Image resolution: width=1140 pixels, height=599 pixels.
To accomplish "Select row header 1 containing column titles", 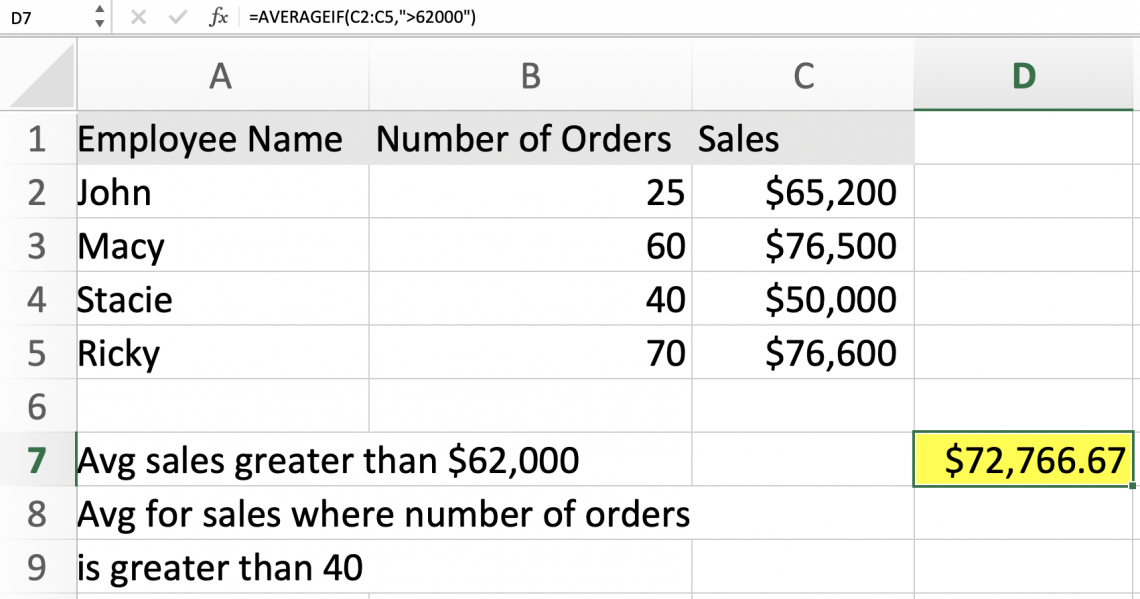I will tap(38, 139).
